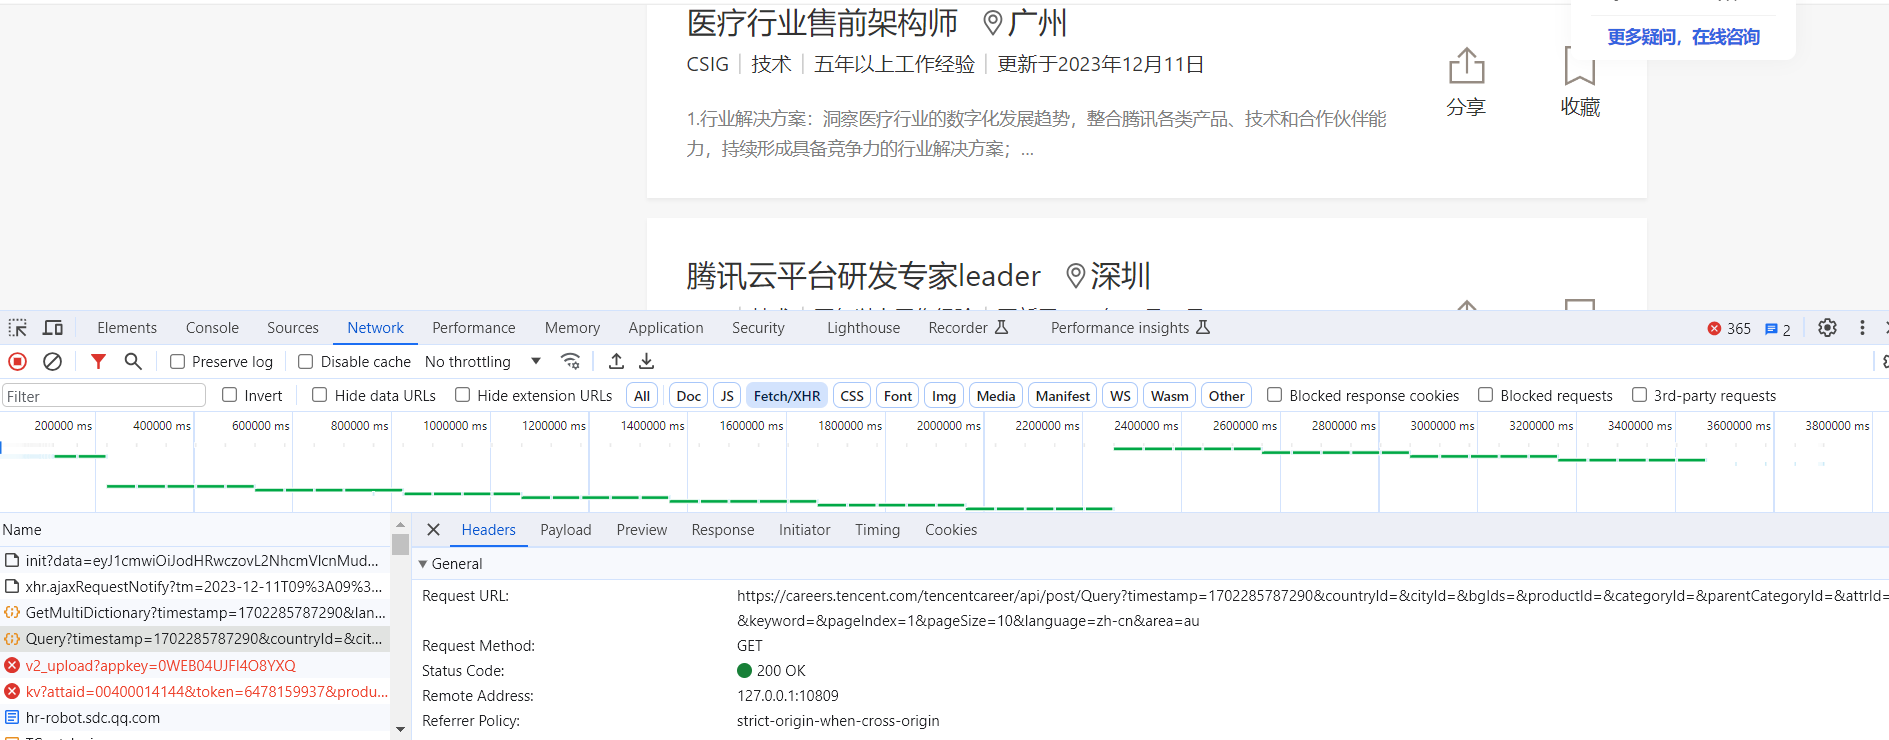The height and width of the screenshot is (740, 1889).
Task: Switch to the Application tab
Action: pyautogui.click(x=666, y=328)
